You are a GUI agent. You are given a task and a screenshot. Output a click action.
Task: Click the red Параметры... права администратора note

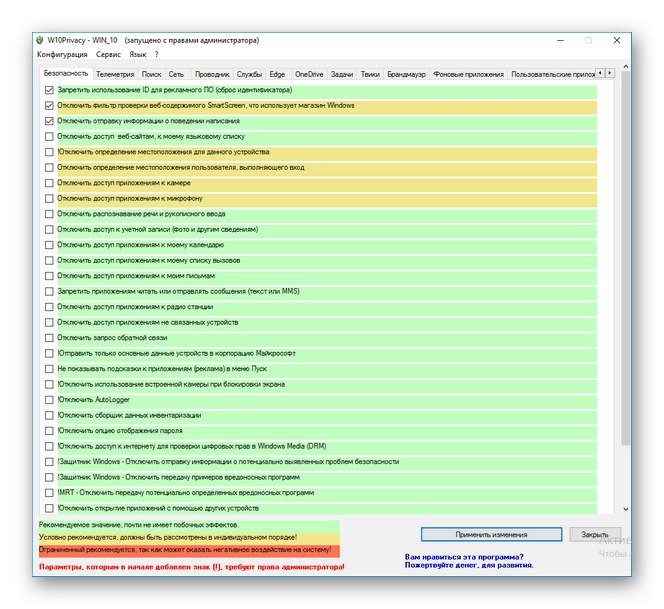click(191, 567)
